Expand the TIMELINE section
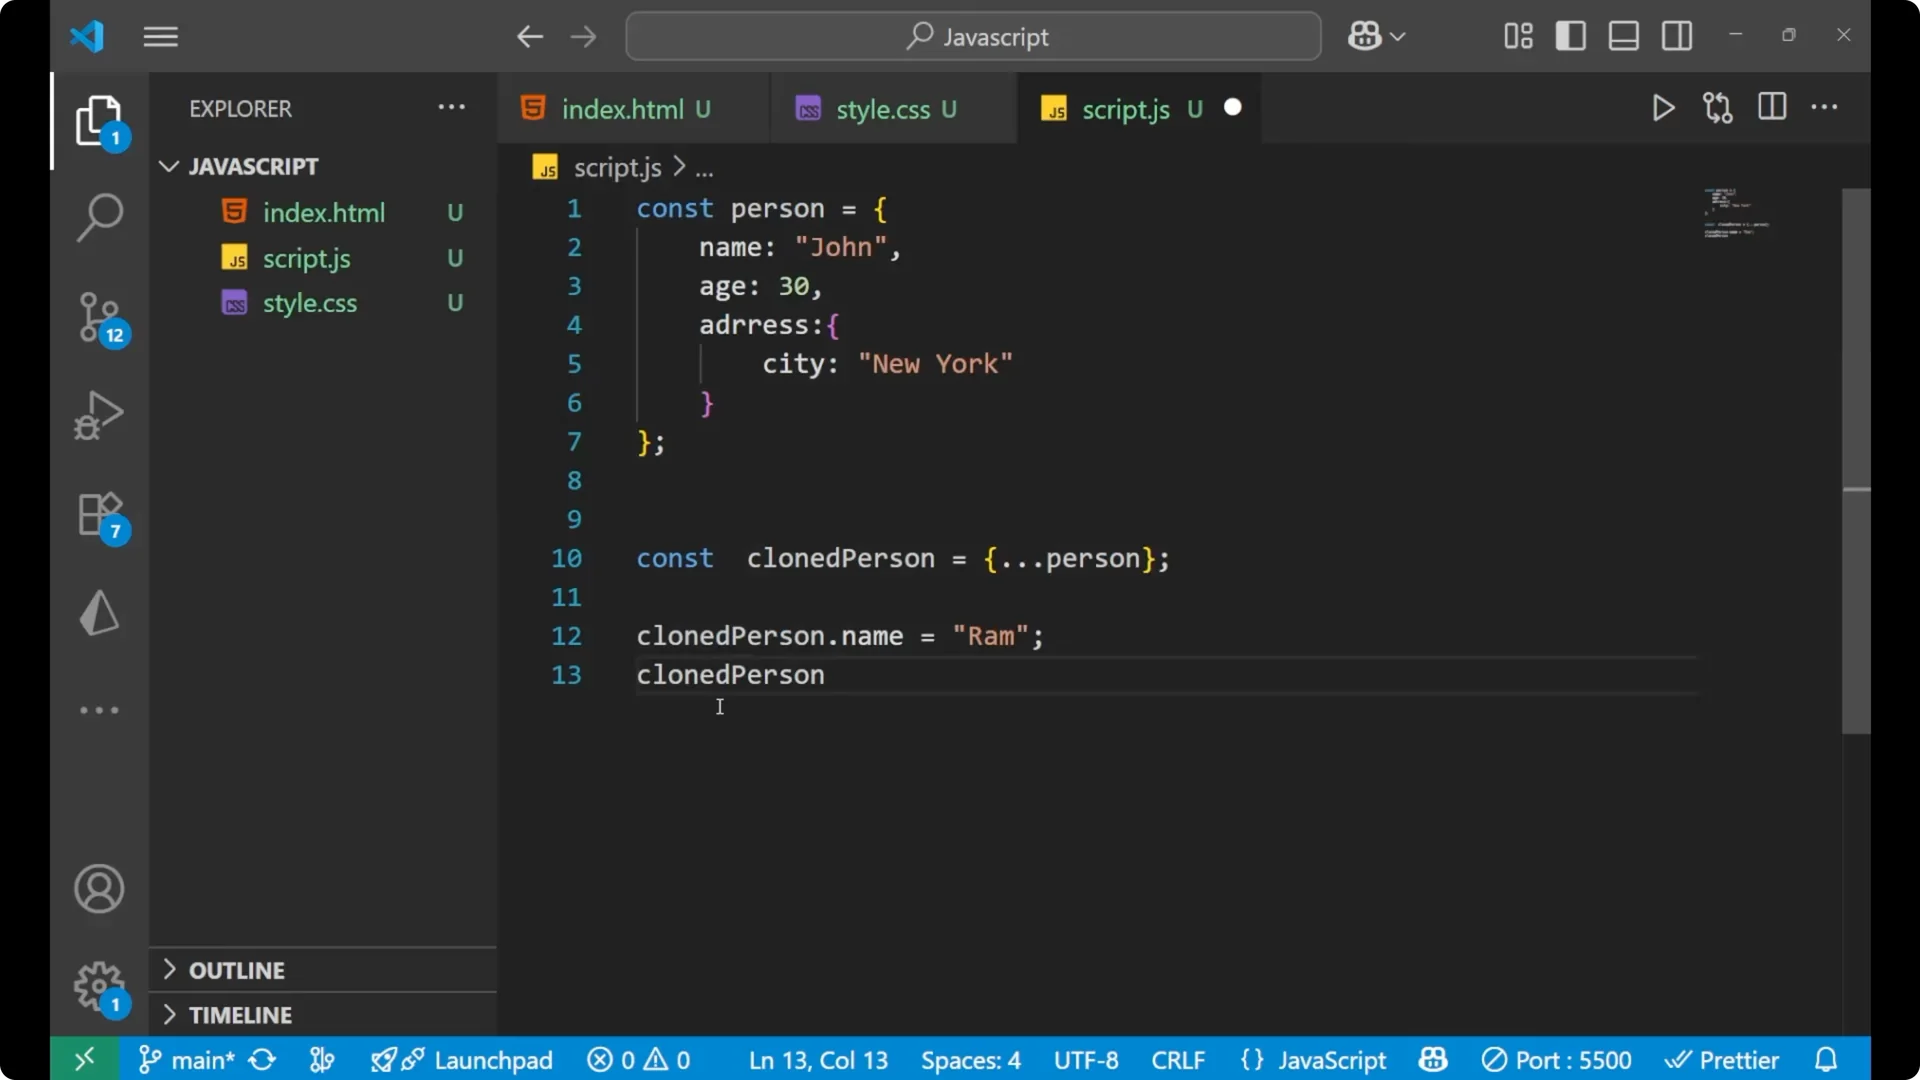This screenshot has width=1920, height=1080. click(x=240, y=1014)
